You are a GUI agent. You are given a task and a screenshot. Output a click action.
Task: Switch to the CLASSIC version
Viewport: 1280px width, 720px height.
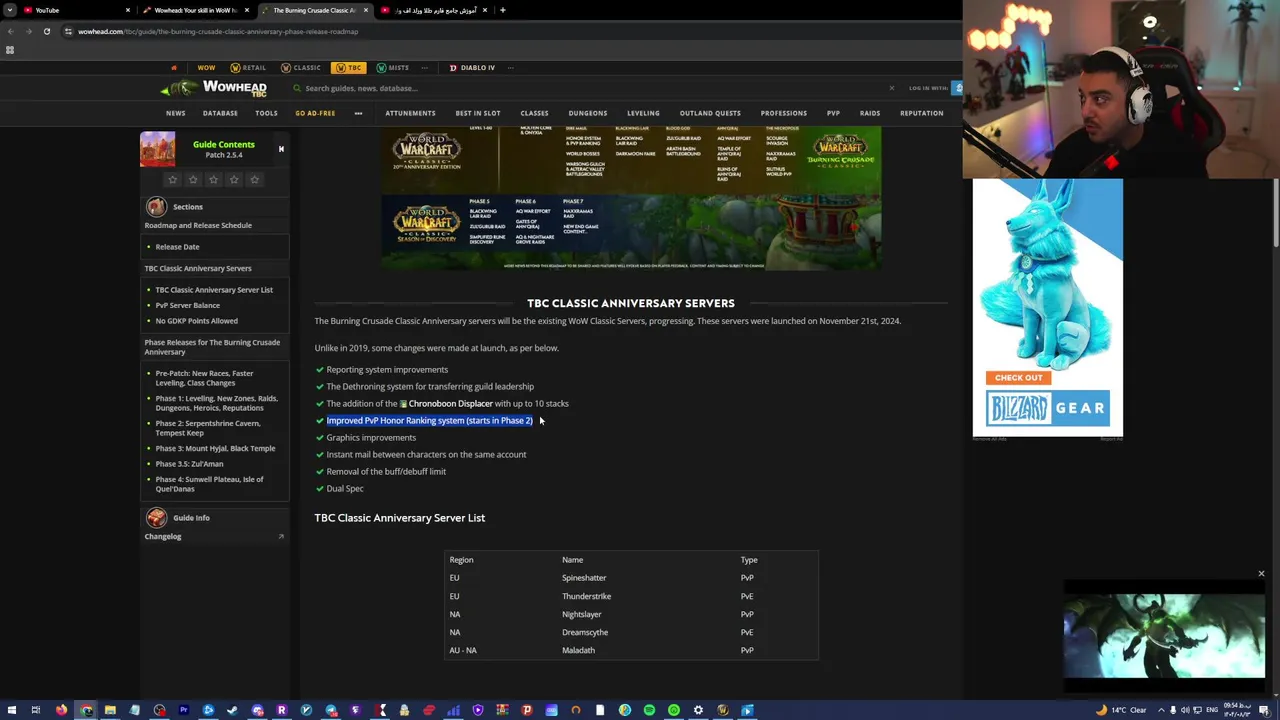(301, 68)
